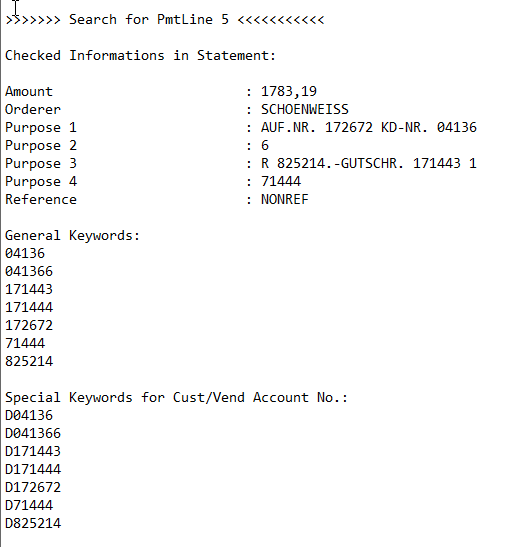521x547 pixels.
Task: Click the Amount value 1783,19
Action: tap(289, 92)
